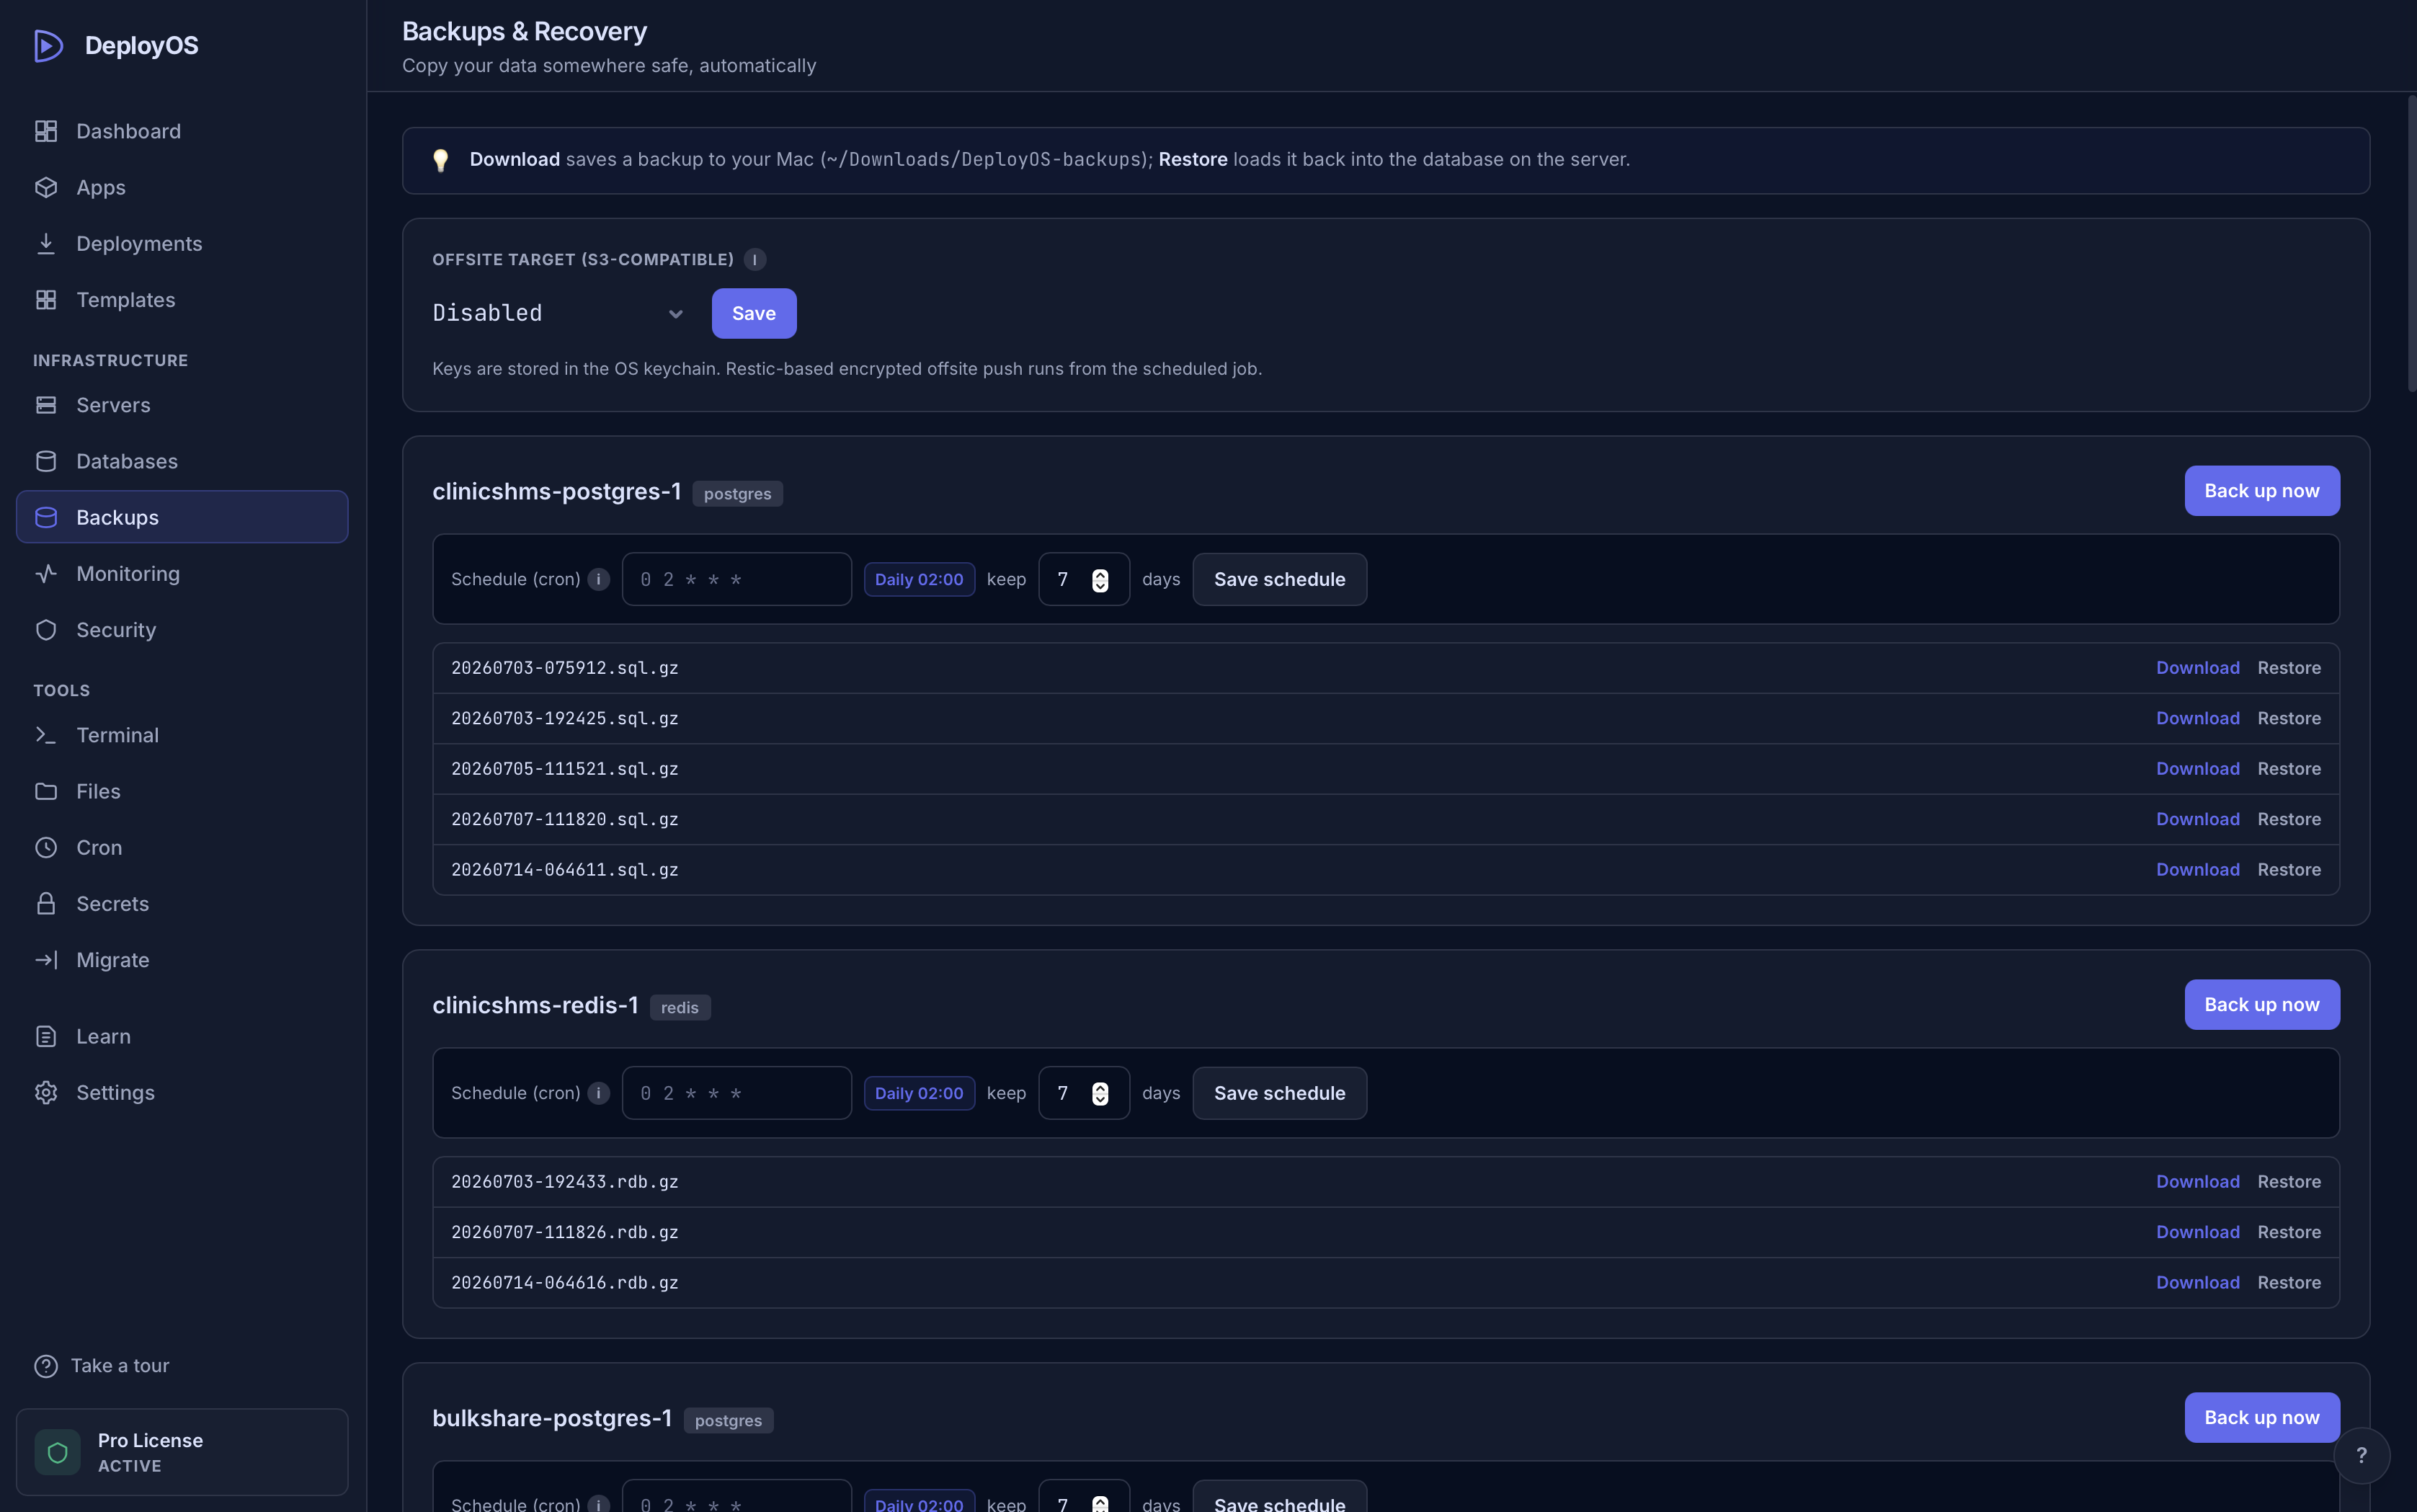Screen dimensions: 2417x1512
Task: Download 20260707-111820.sql.gz backup
Action: 2197,819
